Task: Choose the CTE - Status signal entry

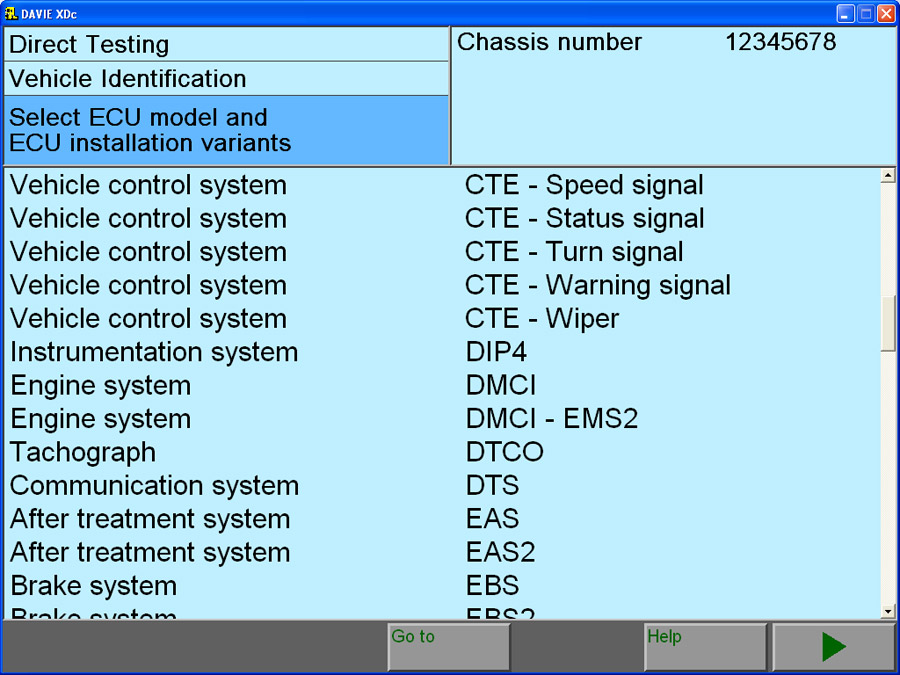Action: tap(584, 219)
